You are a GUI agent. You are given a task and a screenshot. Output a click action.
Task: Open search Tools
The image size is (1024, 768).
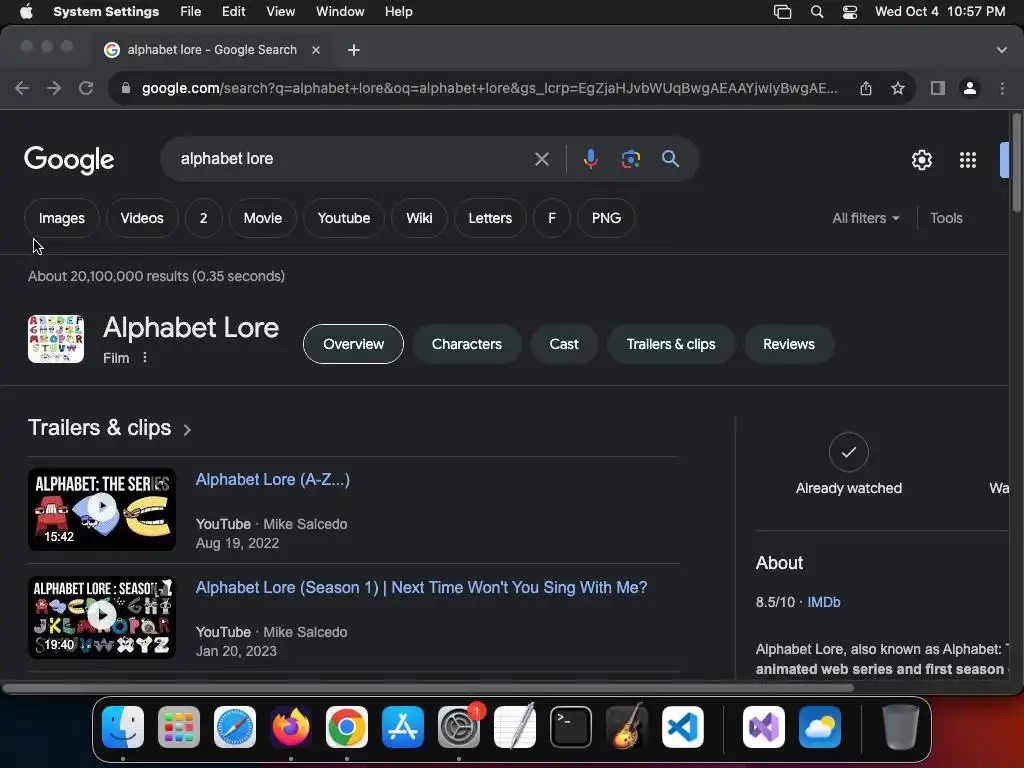[x=946, y=218]
